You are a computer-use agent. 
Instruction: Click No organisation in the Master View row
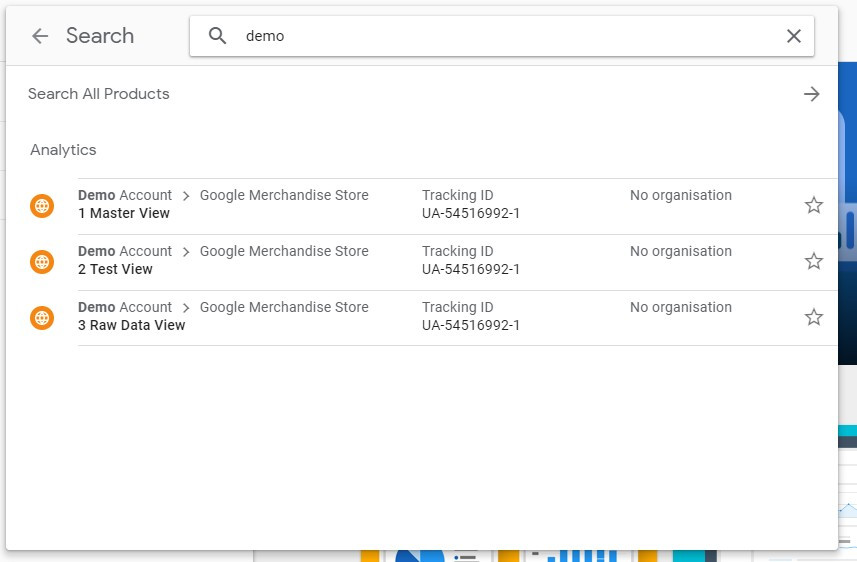681,195
